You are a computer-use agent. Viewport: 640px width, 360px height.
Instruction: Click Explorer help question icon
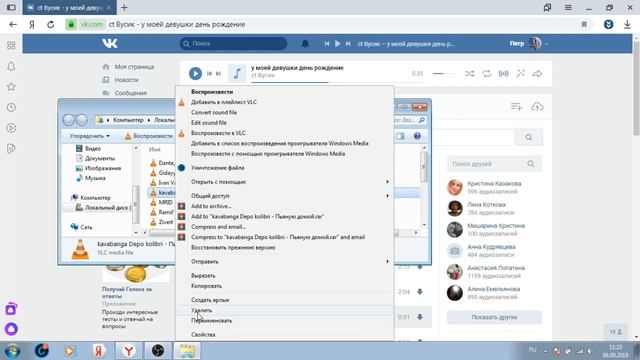417,136
